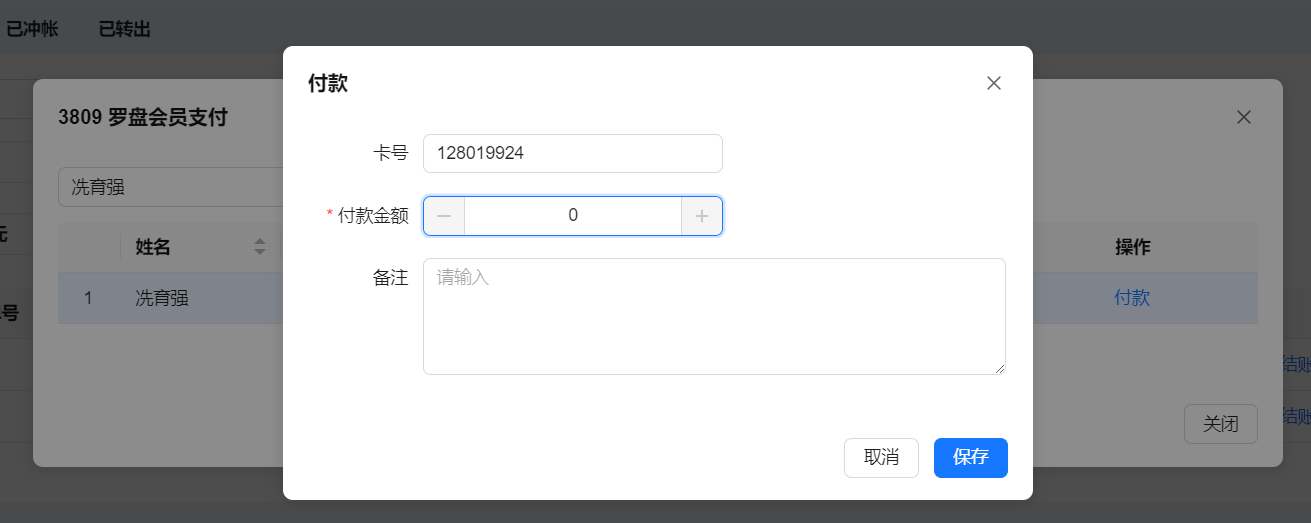The width and height of the screenshot is (1311, 523).
Task: Close the 付款 dialog with the X icon
Action: pyautogui.click(x=994, y=83)
